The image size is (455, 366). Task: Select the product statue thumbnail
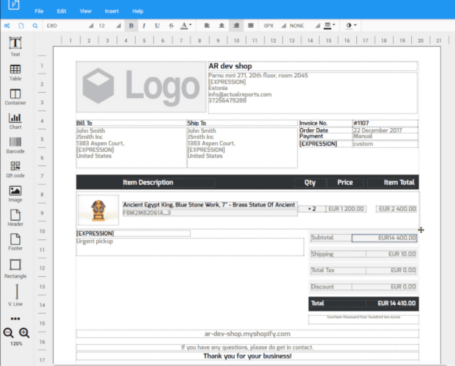(x=98, y=210)
